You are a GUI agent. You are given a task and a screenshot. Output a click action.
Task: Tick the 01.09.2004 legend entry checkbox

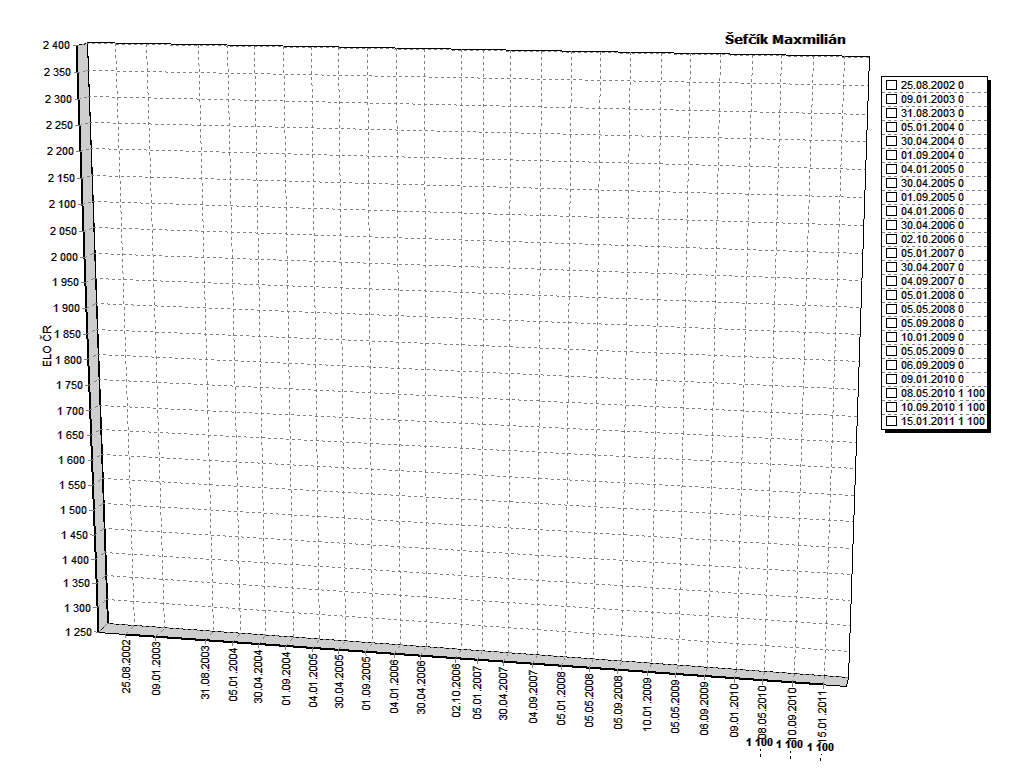891,155
